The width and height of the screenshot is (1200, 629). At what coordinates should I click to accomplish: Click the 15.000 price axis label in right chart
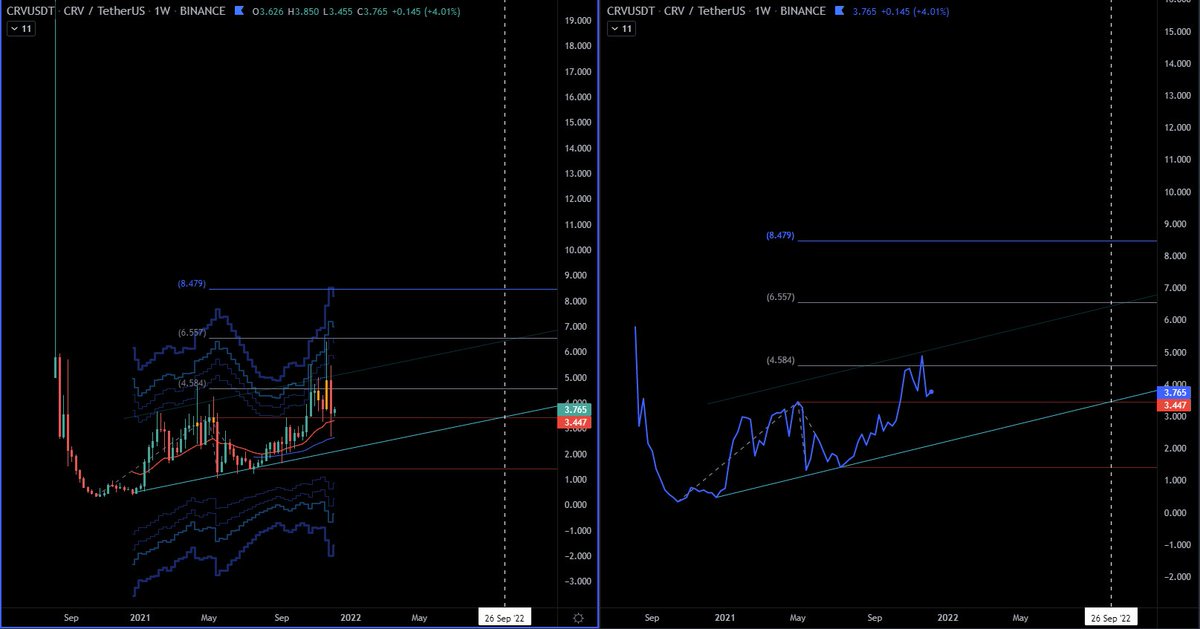1175,32
